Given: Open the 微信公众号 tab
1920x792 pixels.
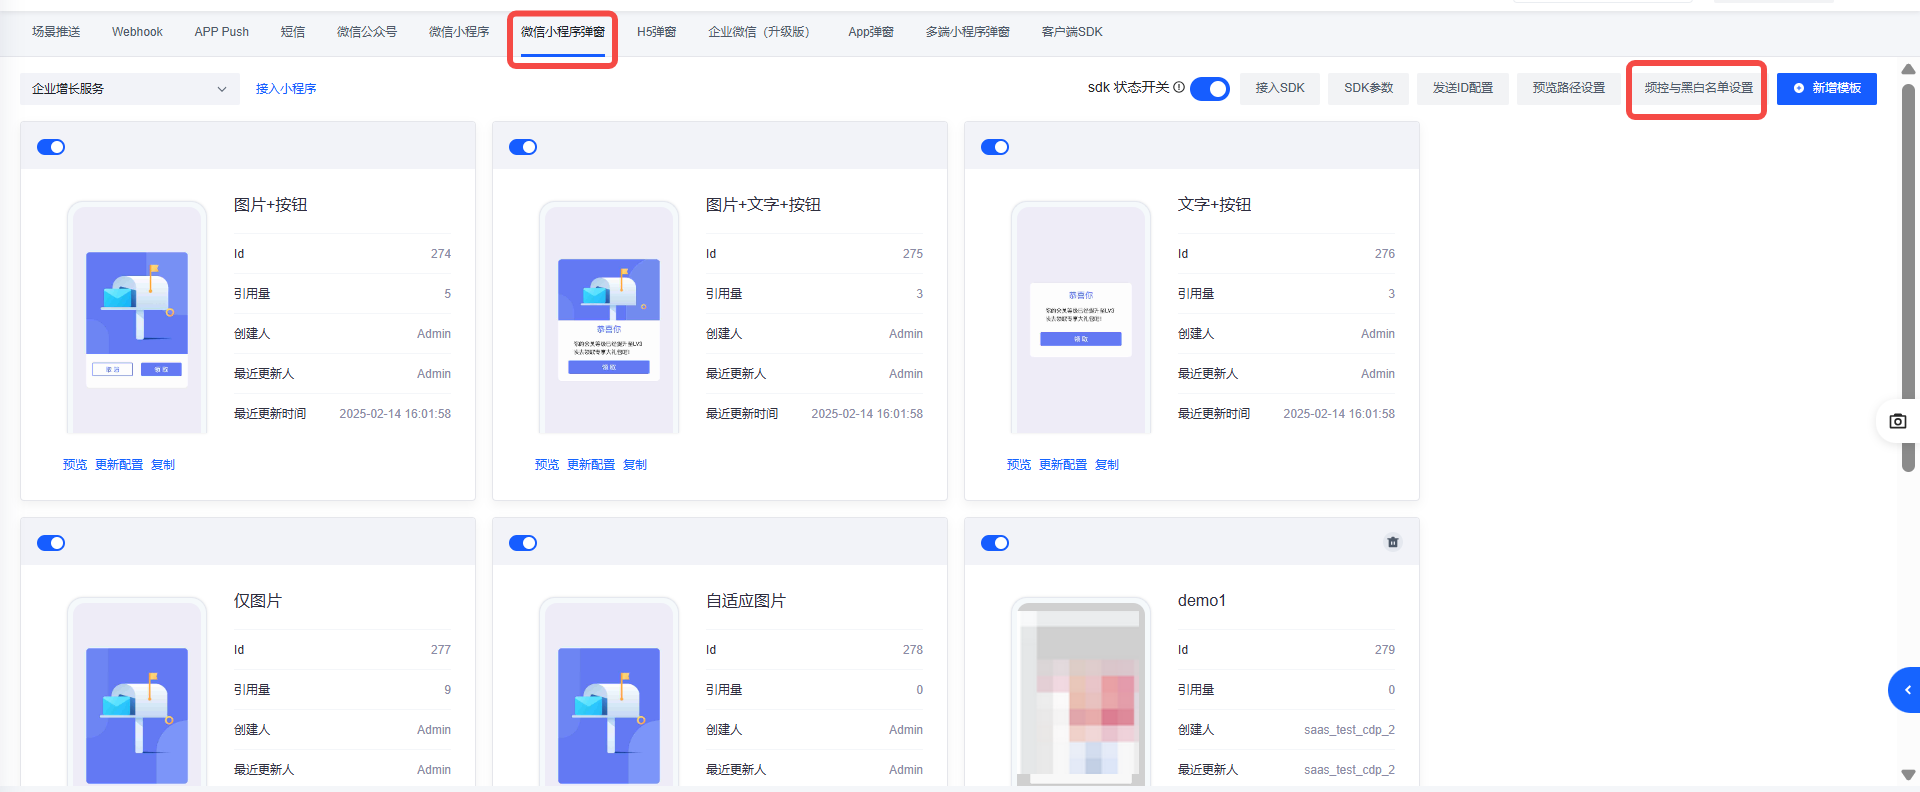Looking at the screenshot, I should (x=367, y=32).
